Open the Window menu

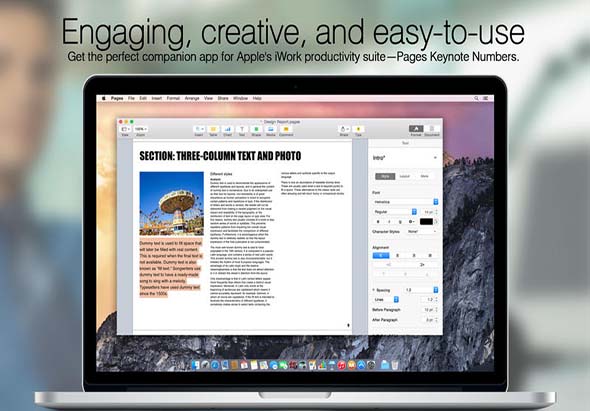click(x=240, y=98)
